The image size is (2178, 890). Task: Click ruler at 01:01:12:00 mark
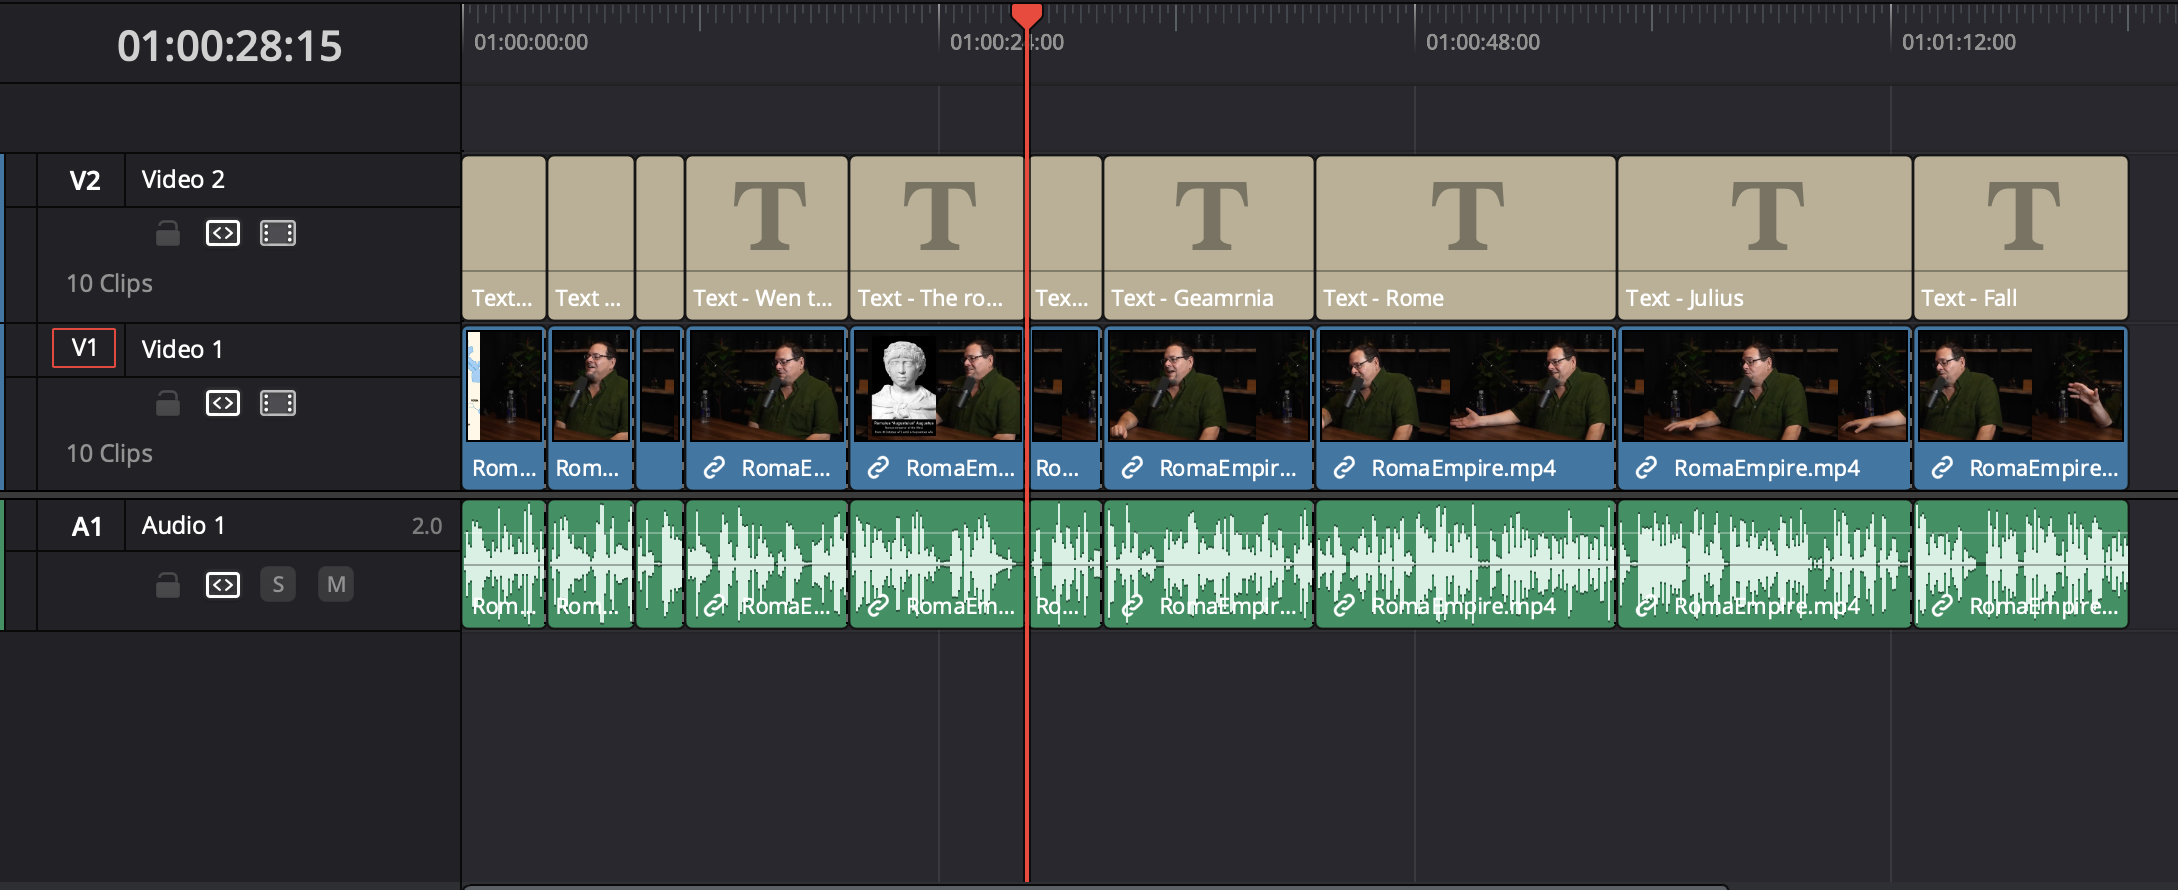click(1958, 42)
